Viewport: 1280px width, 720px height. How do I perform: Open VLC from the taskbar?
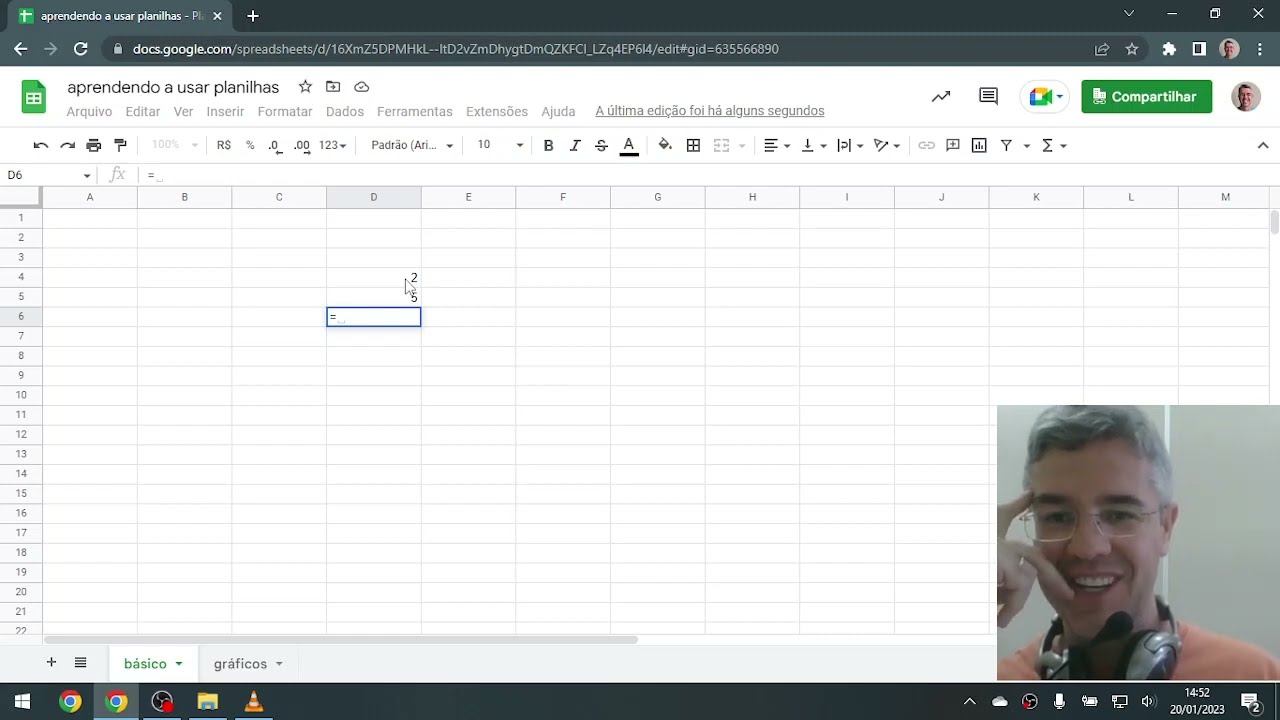tap(253, 702)
